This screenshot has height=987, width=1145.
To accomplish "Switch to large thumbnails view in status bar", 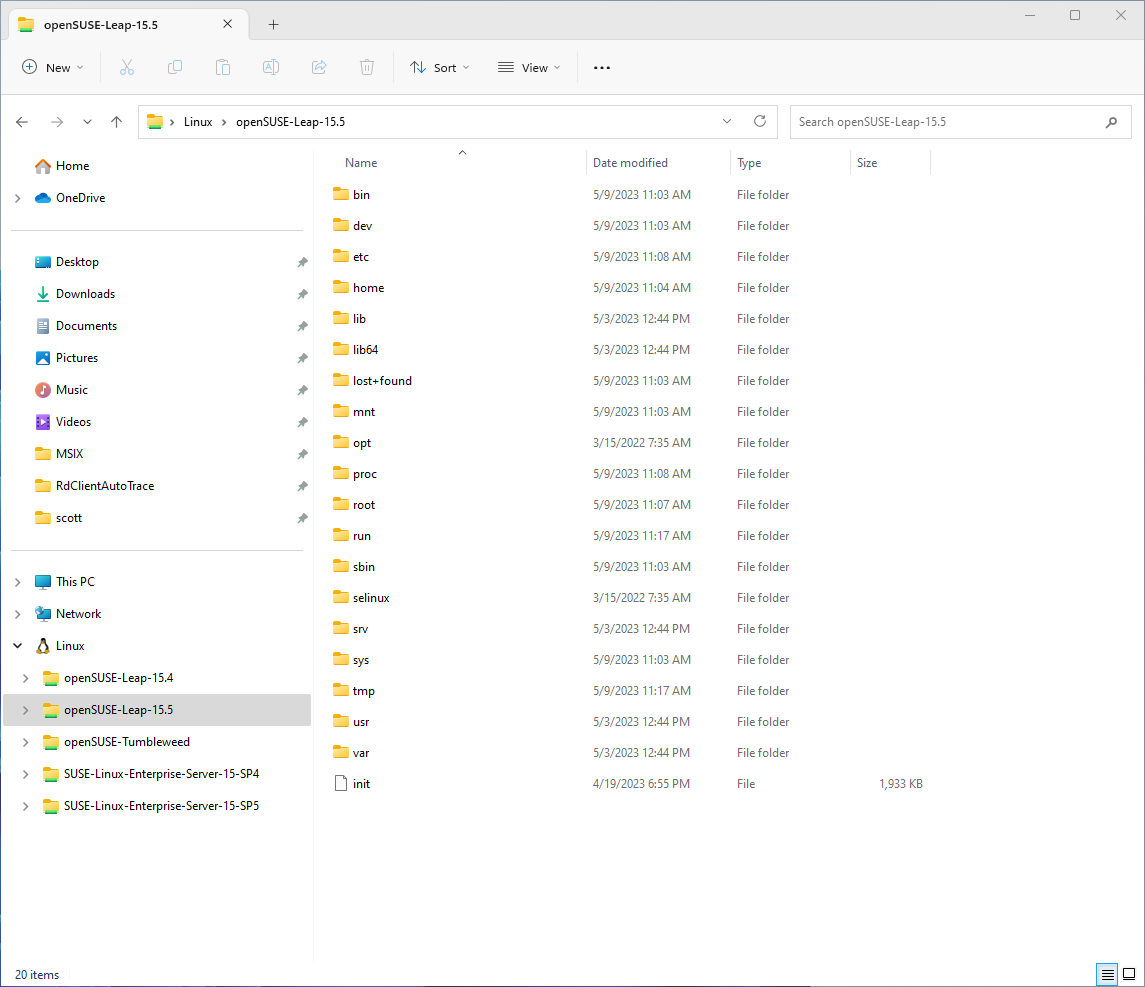I will pyautogui.click(x=1129, y=975).
